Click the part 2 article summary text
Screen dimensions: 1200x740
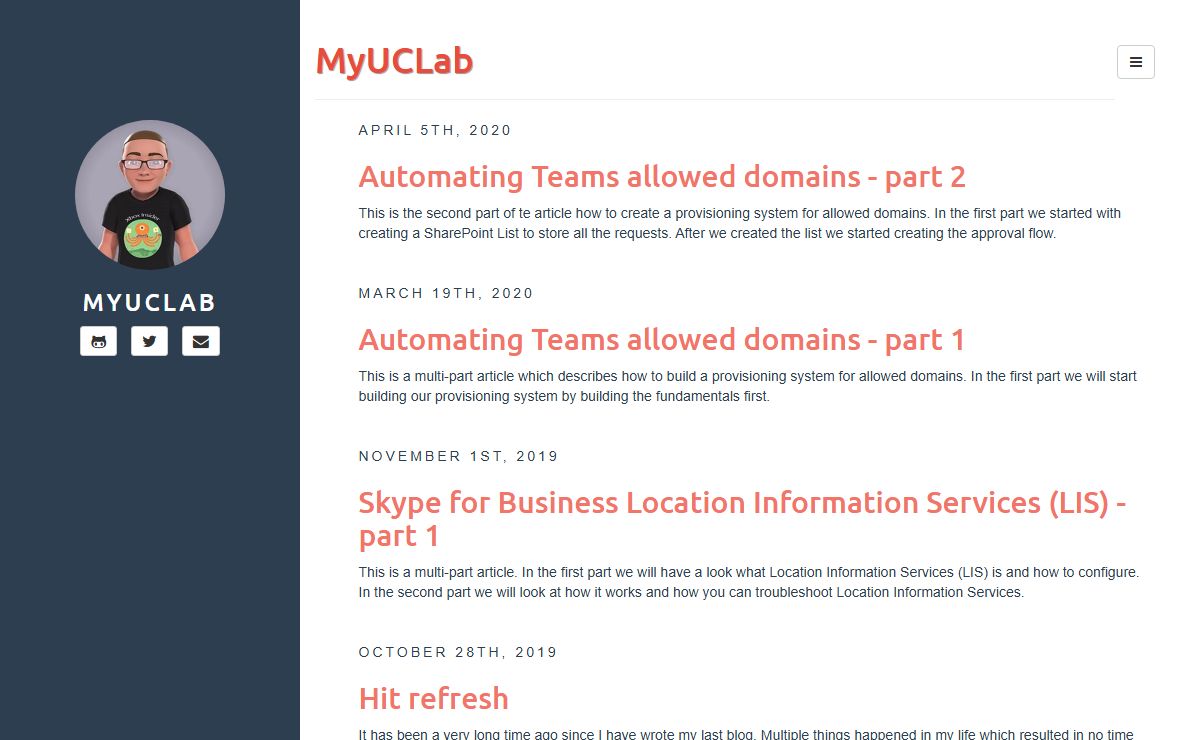(x=740, y=223)
